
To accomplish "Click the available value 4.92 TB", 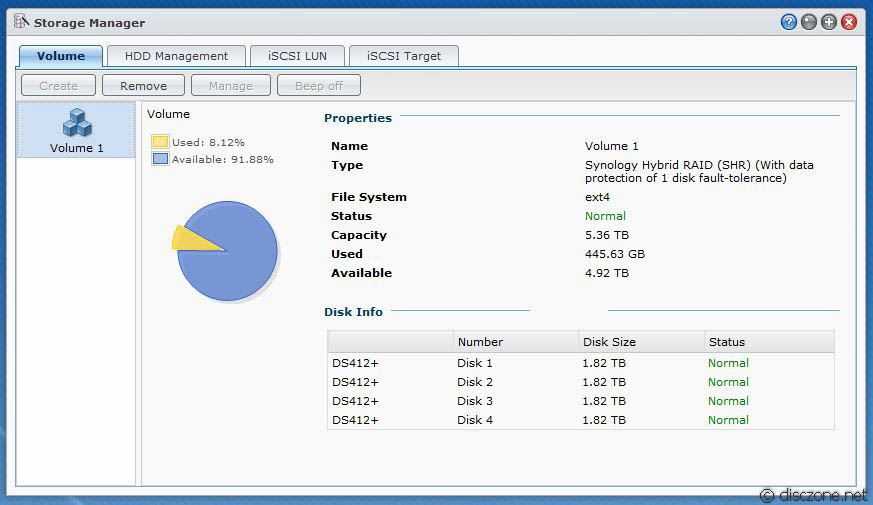I will click(x=607, y=273).
